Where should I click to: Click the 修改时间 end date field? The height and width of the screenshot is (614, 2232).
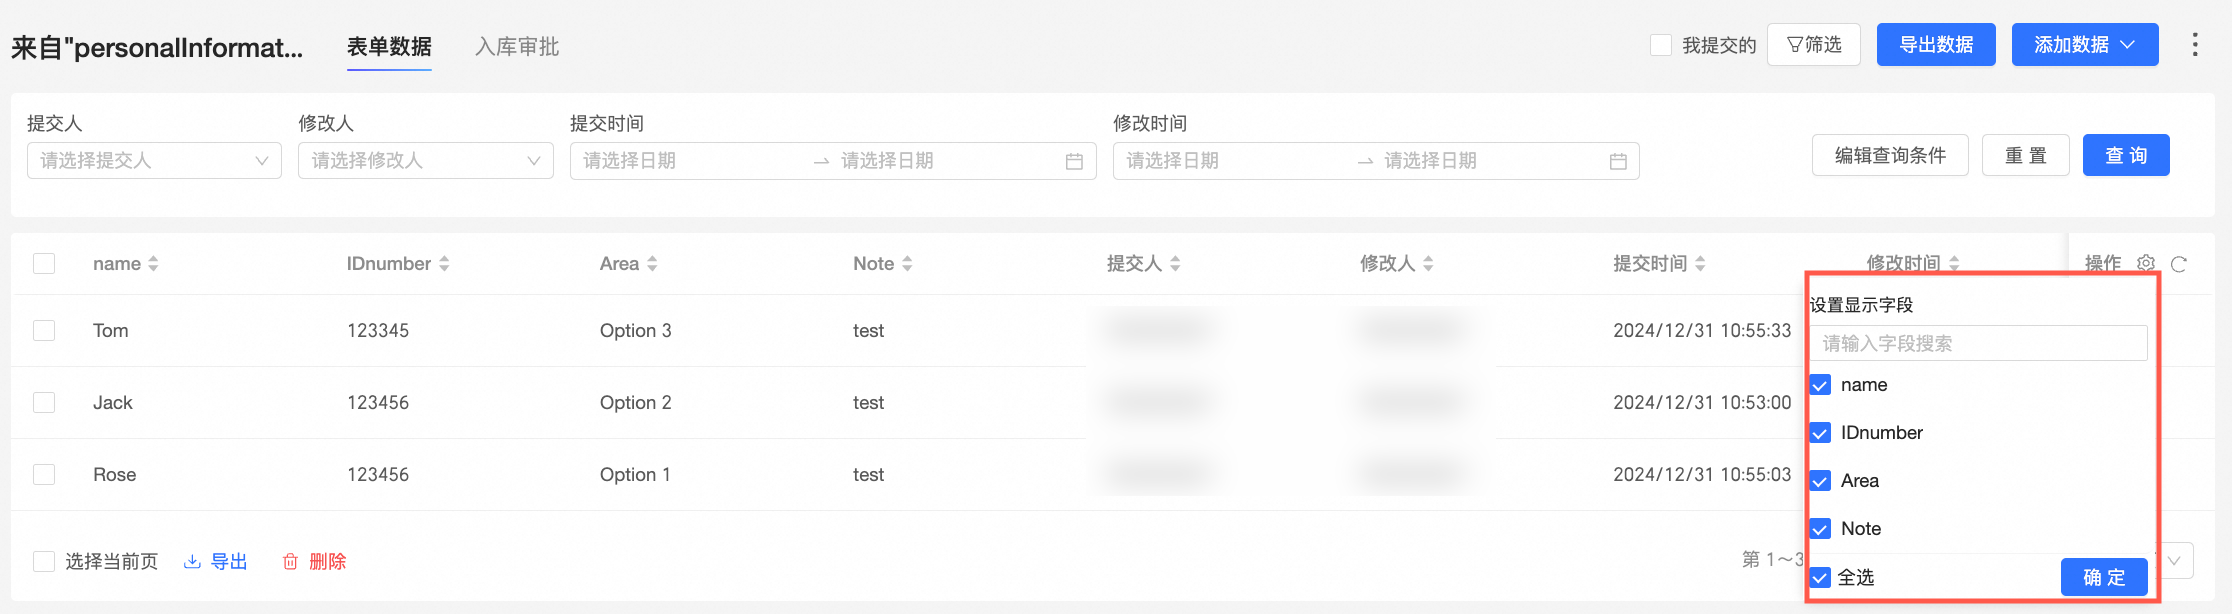pos(1490,161)
